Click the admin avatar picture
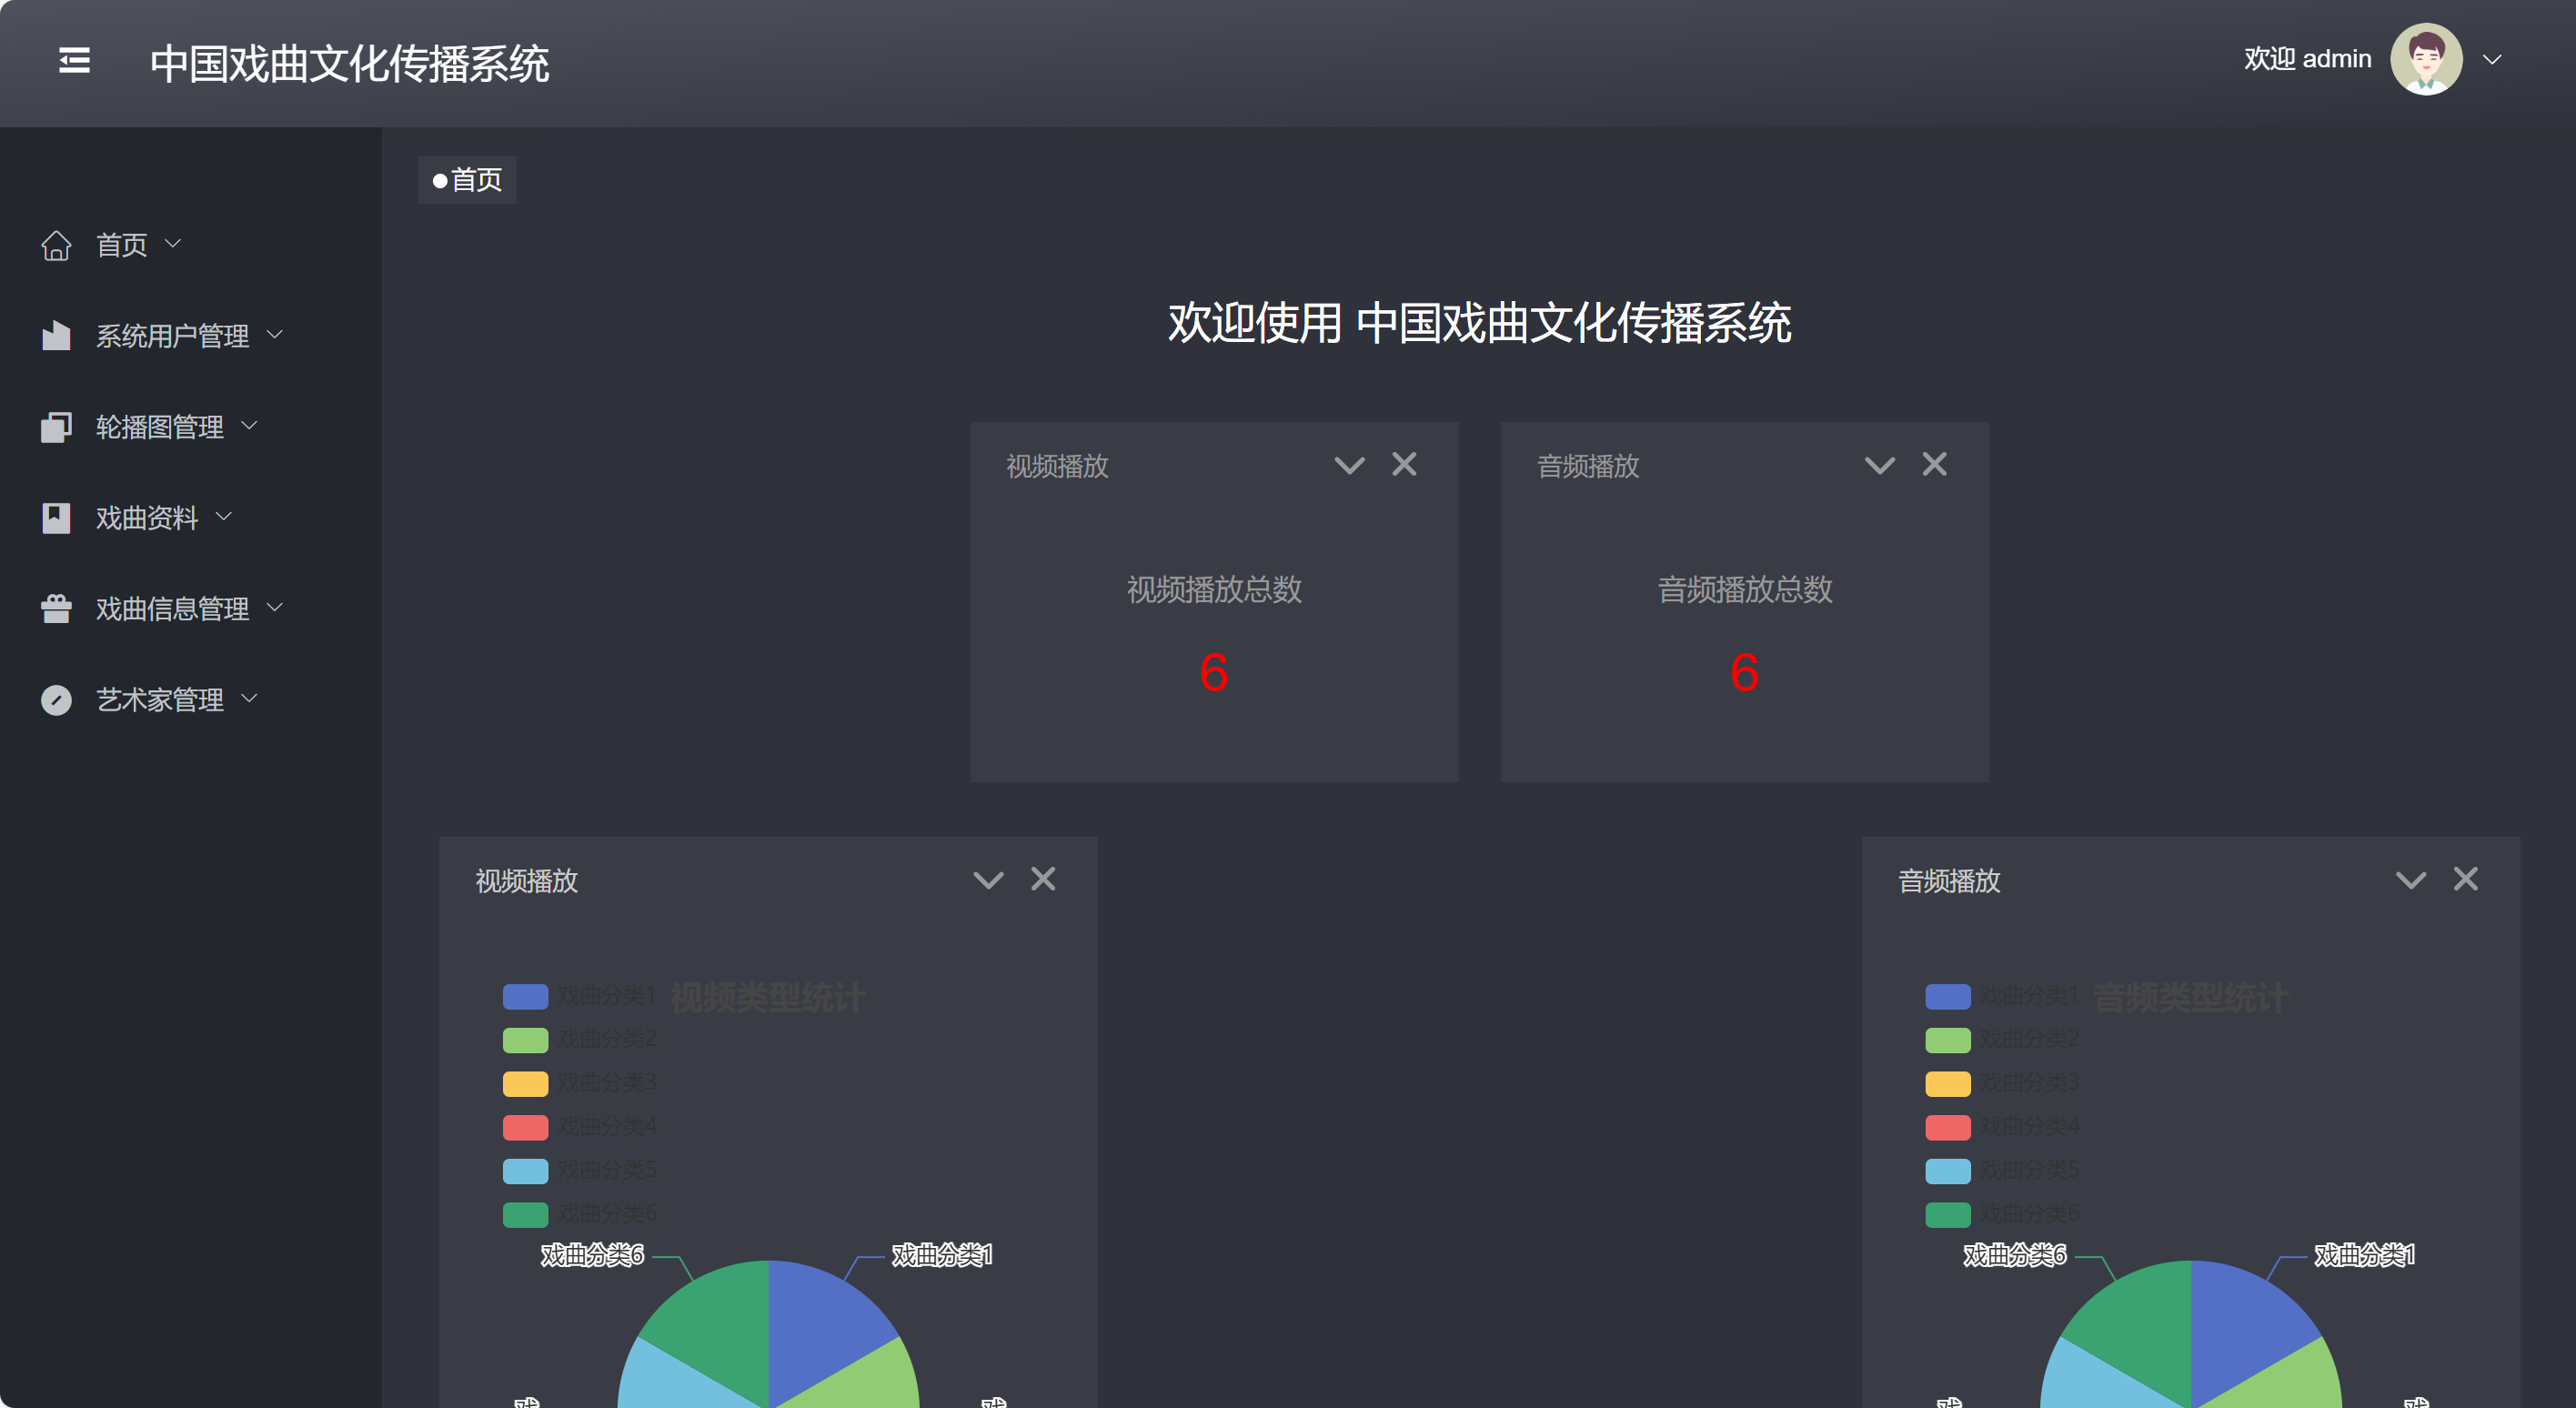The image size is (2576, 1408). [2425, 59]
